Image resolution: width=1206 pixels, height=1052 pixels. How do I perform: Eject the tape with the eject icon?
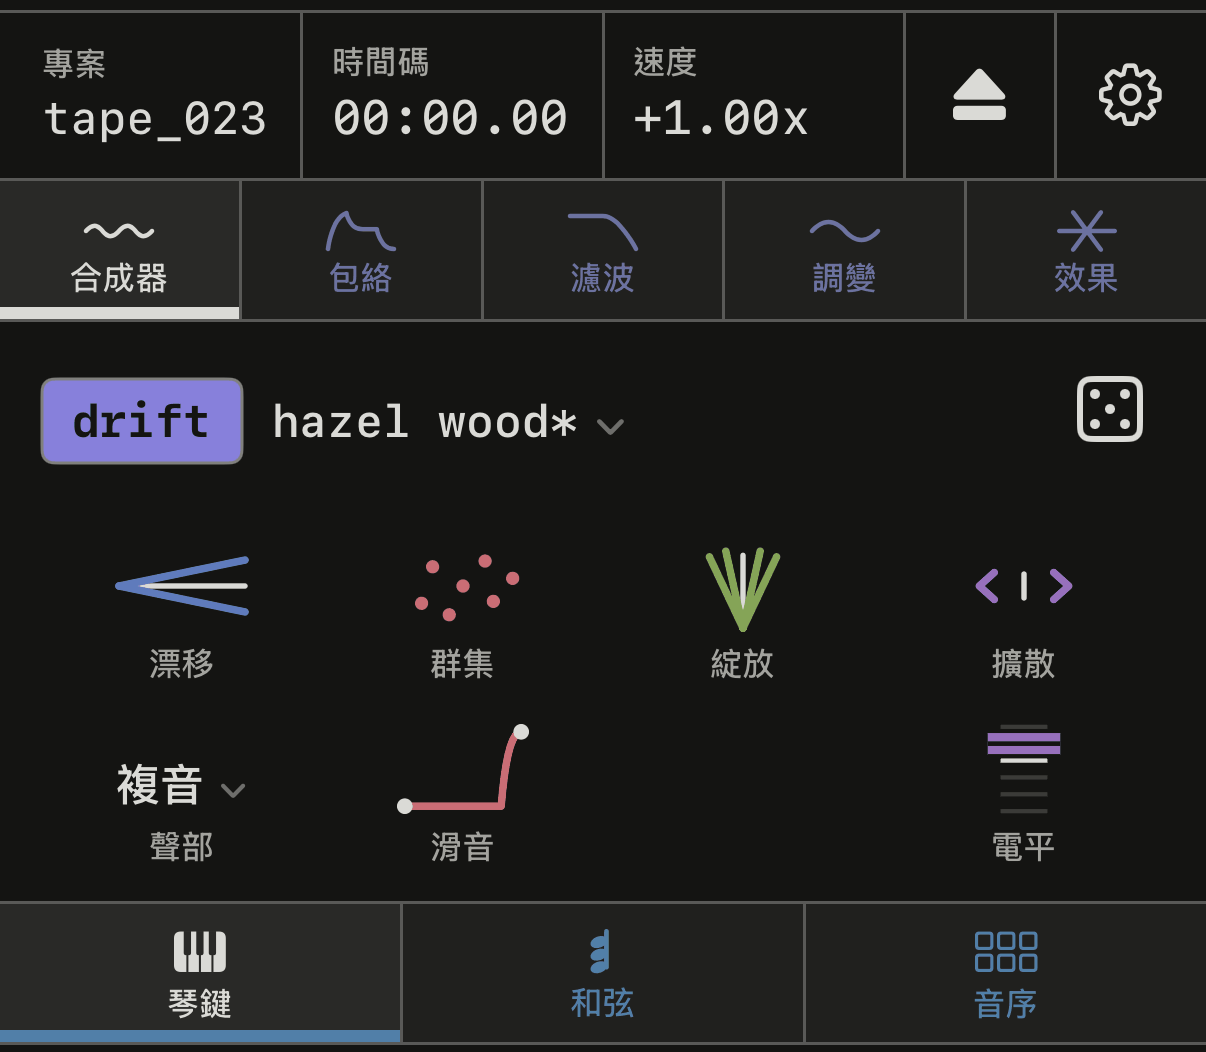click(979, 95)
